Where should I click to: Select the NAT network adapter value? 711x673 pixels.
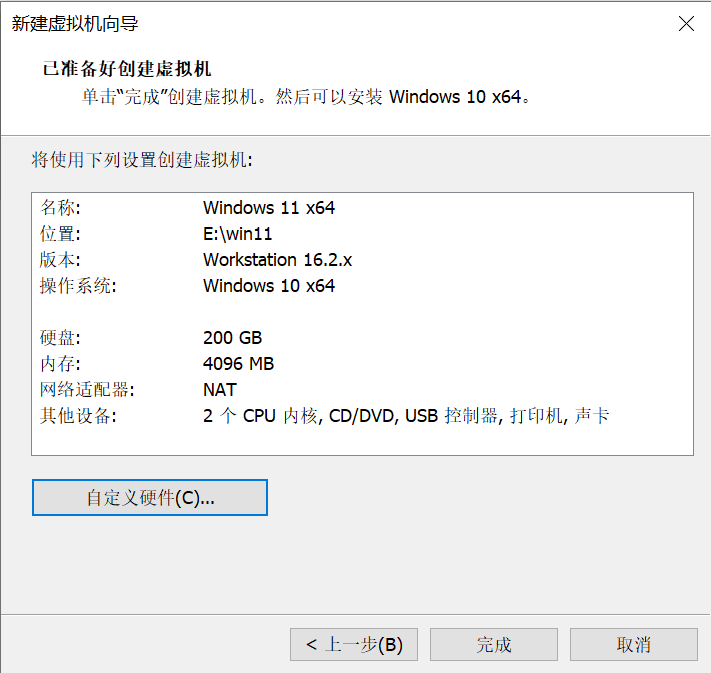tap(220, 390)
